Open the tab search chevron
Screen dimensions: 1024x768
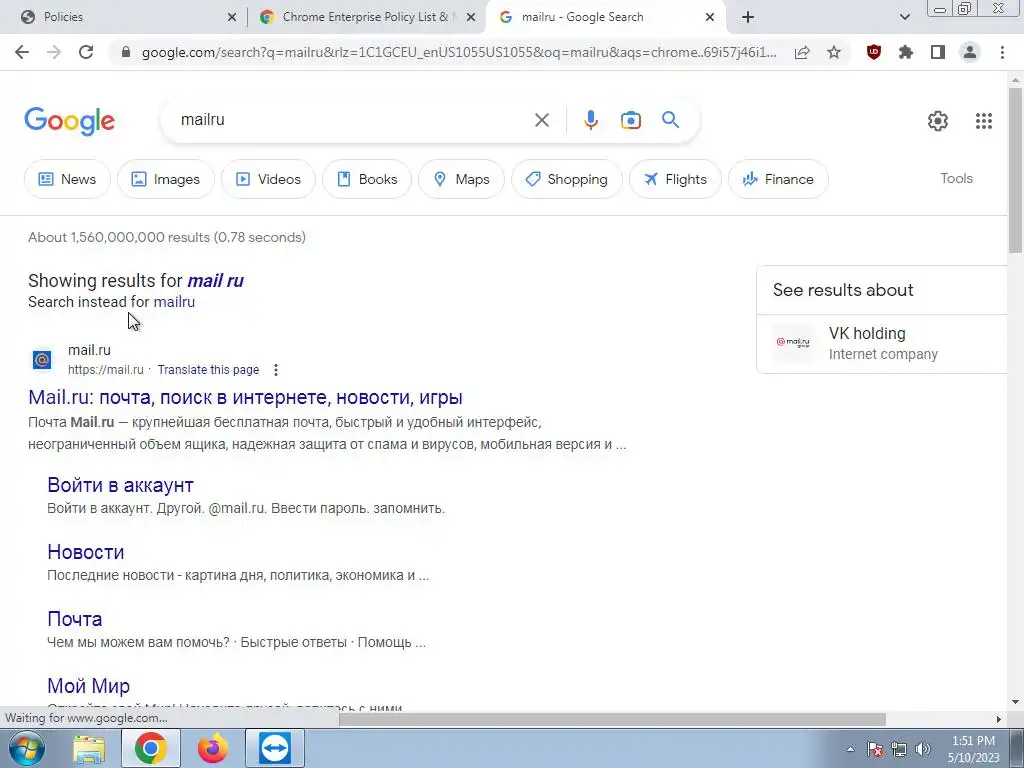[x=904, y=17]
